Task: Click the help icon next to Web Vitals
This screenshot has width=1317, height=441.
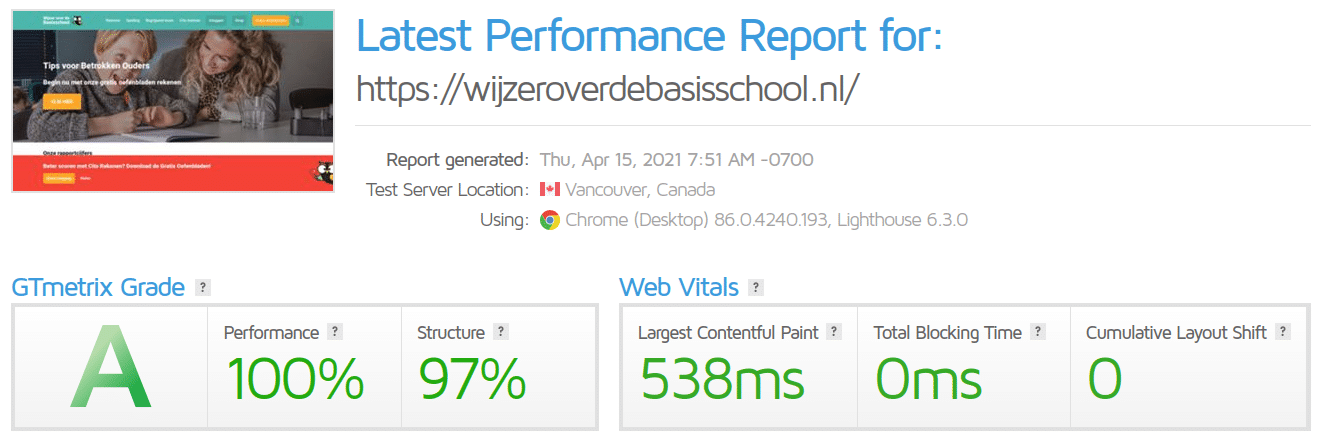Action: click(x=756, y=288)
